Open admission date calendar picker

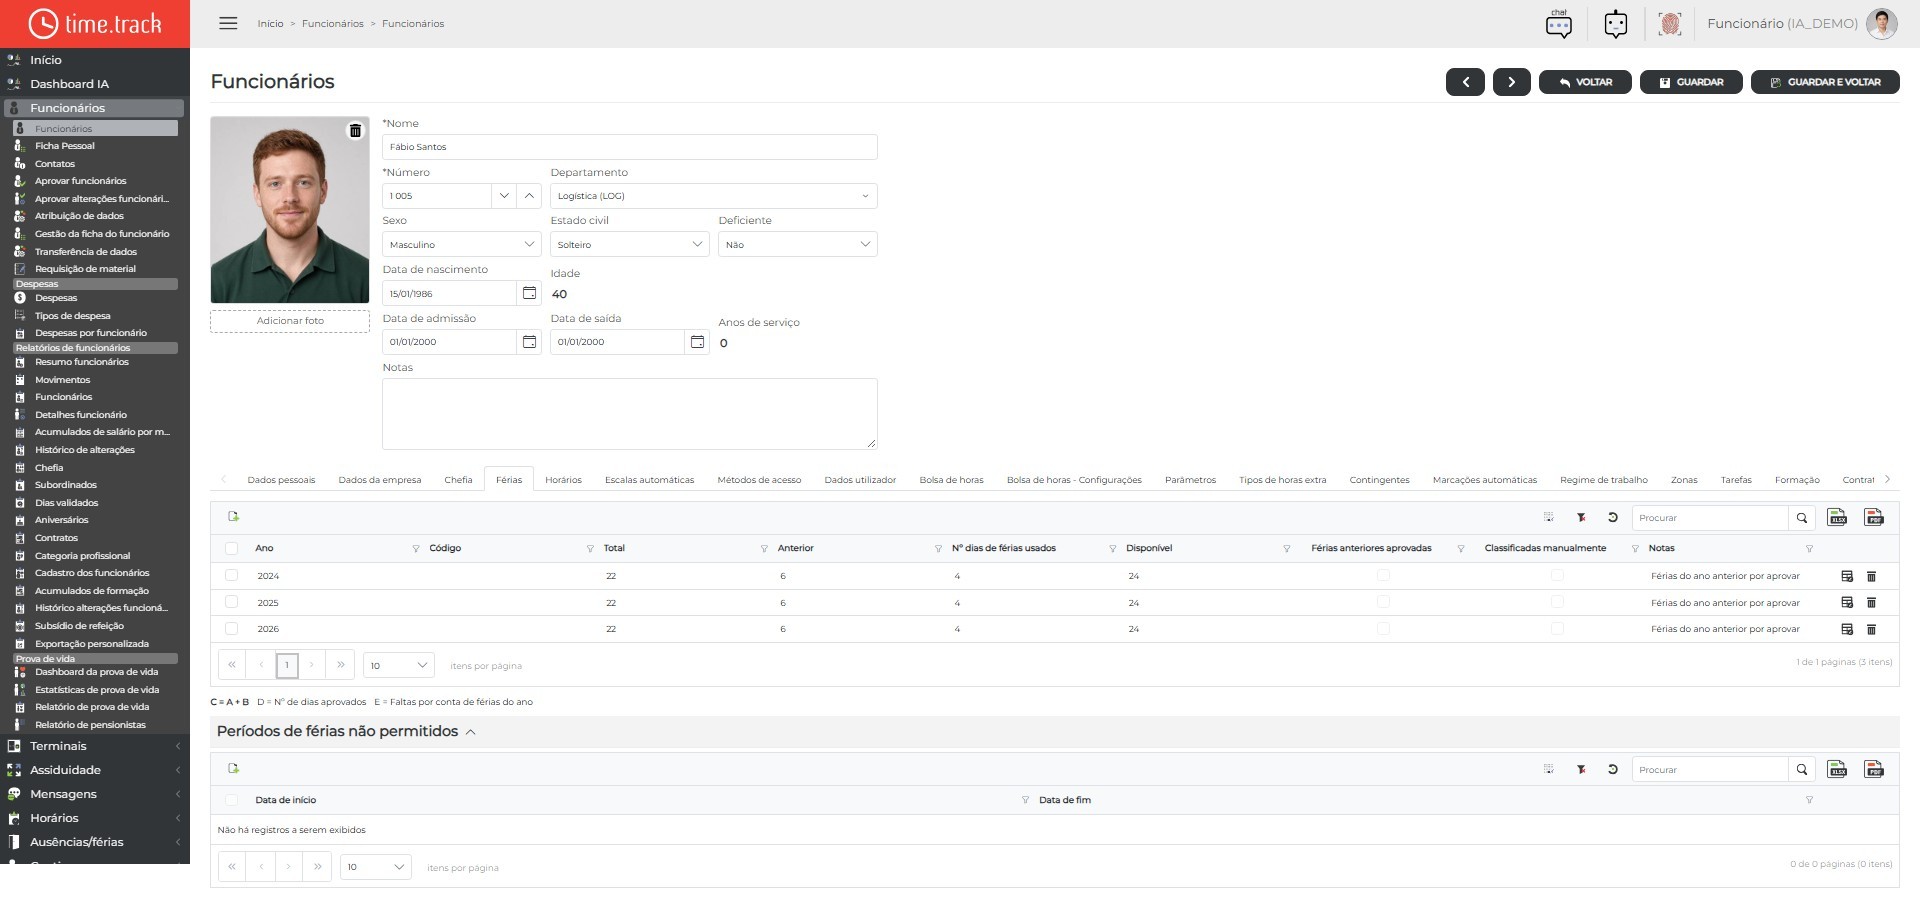pyautogui.click(x=529, y=342)
